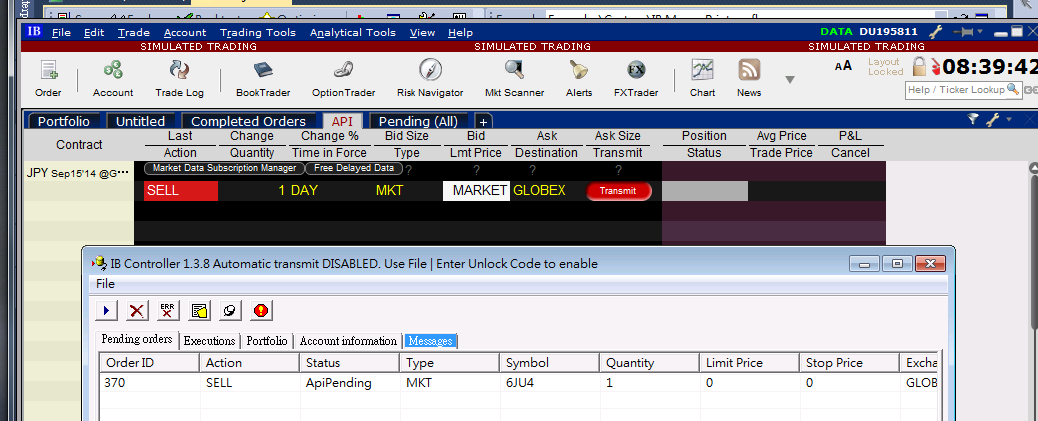
Task: Click the funnel filter icon on tab bar
Action: (x=972, y=119)
